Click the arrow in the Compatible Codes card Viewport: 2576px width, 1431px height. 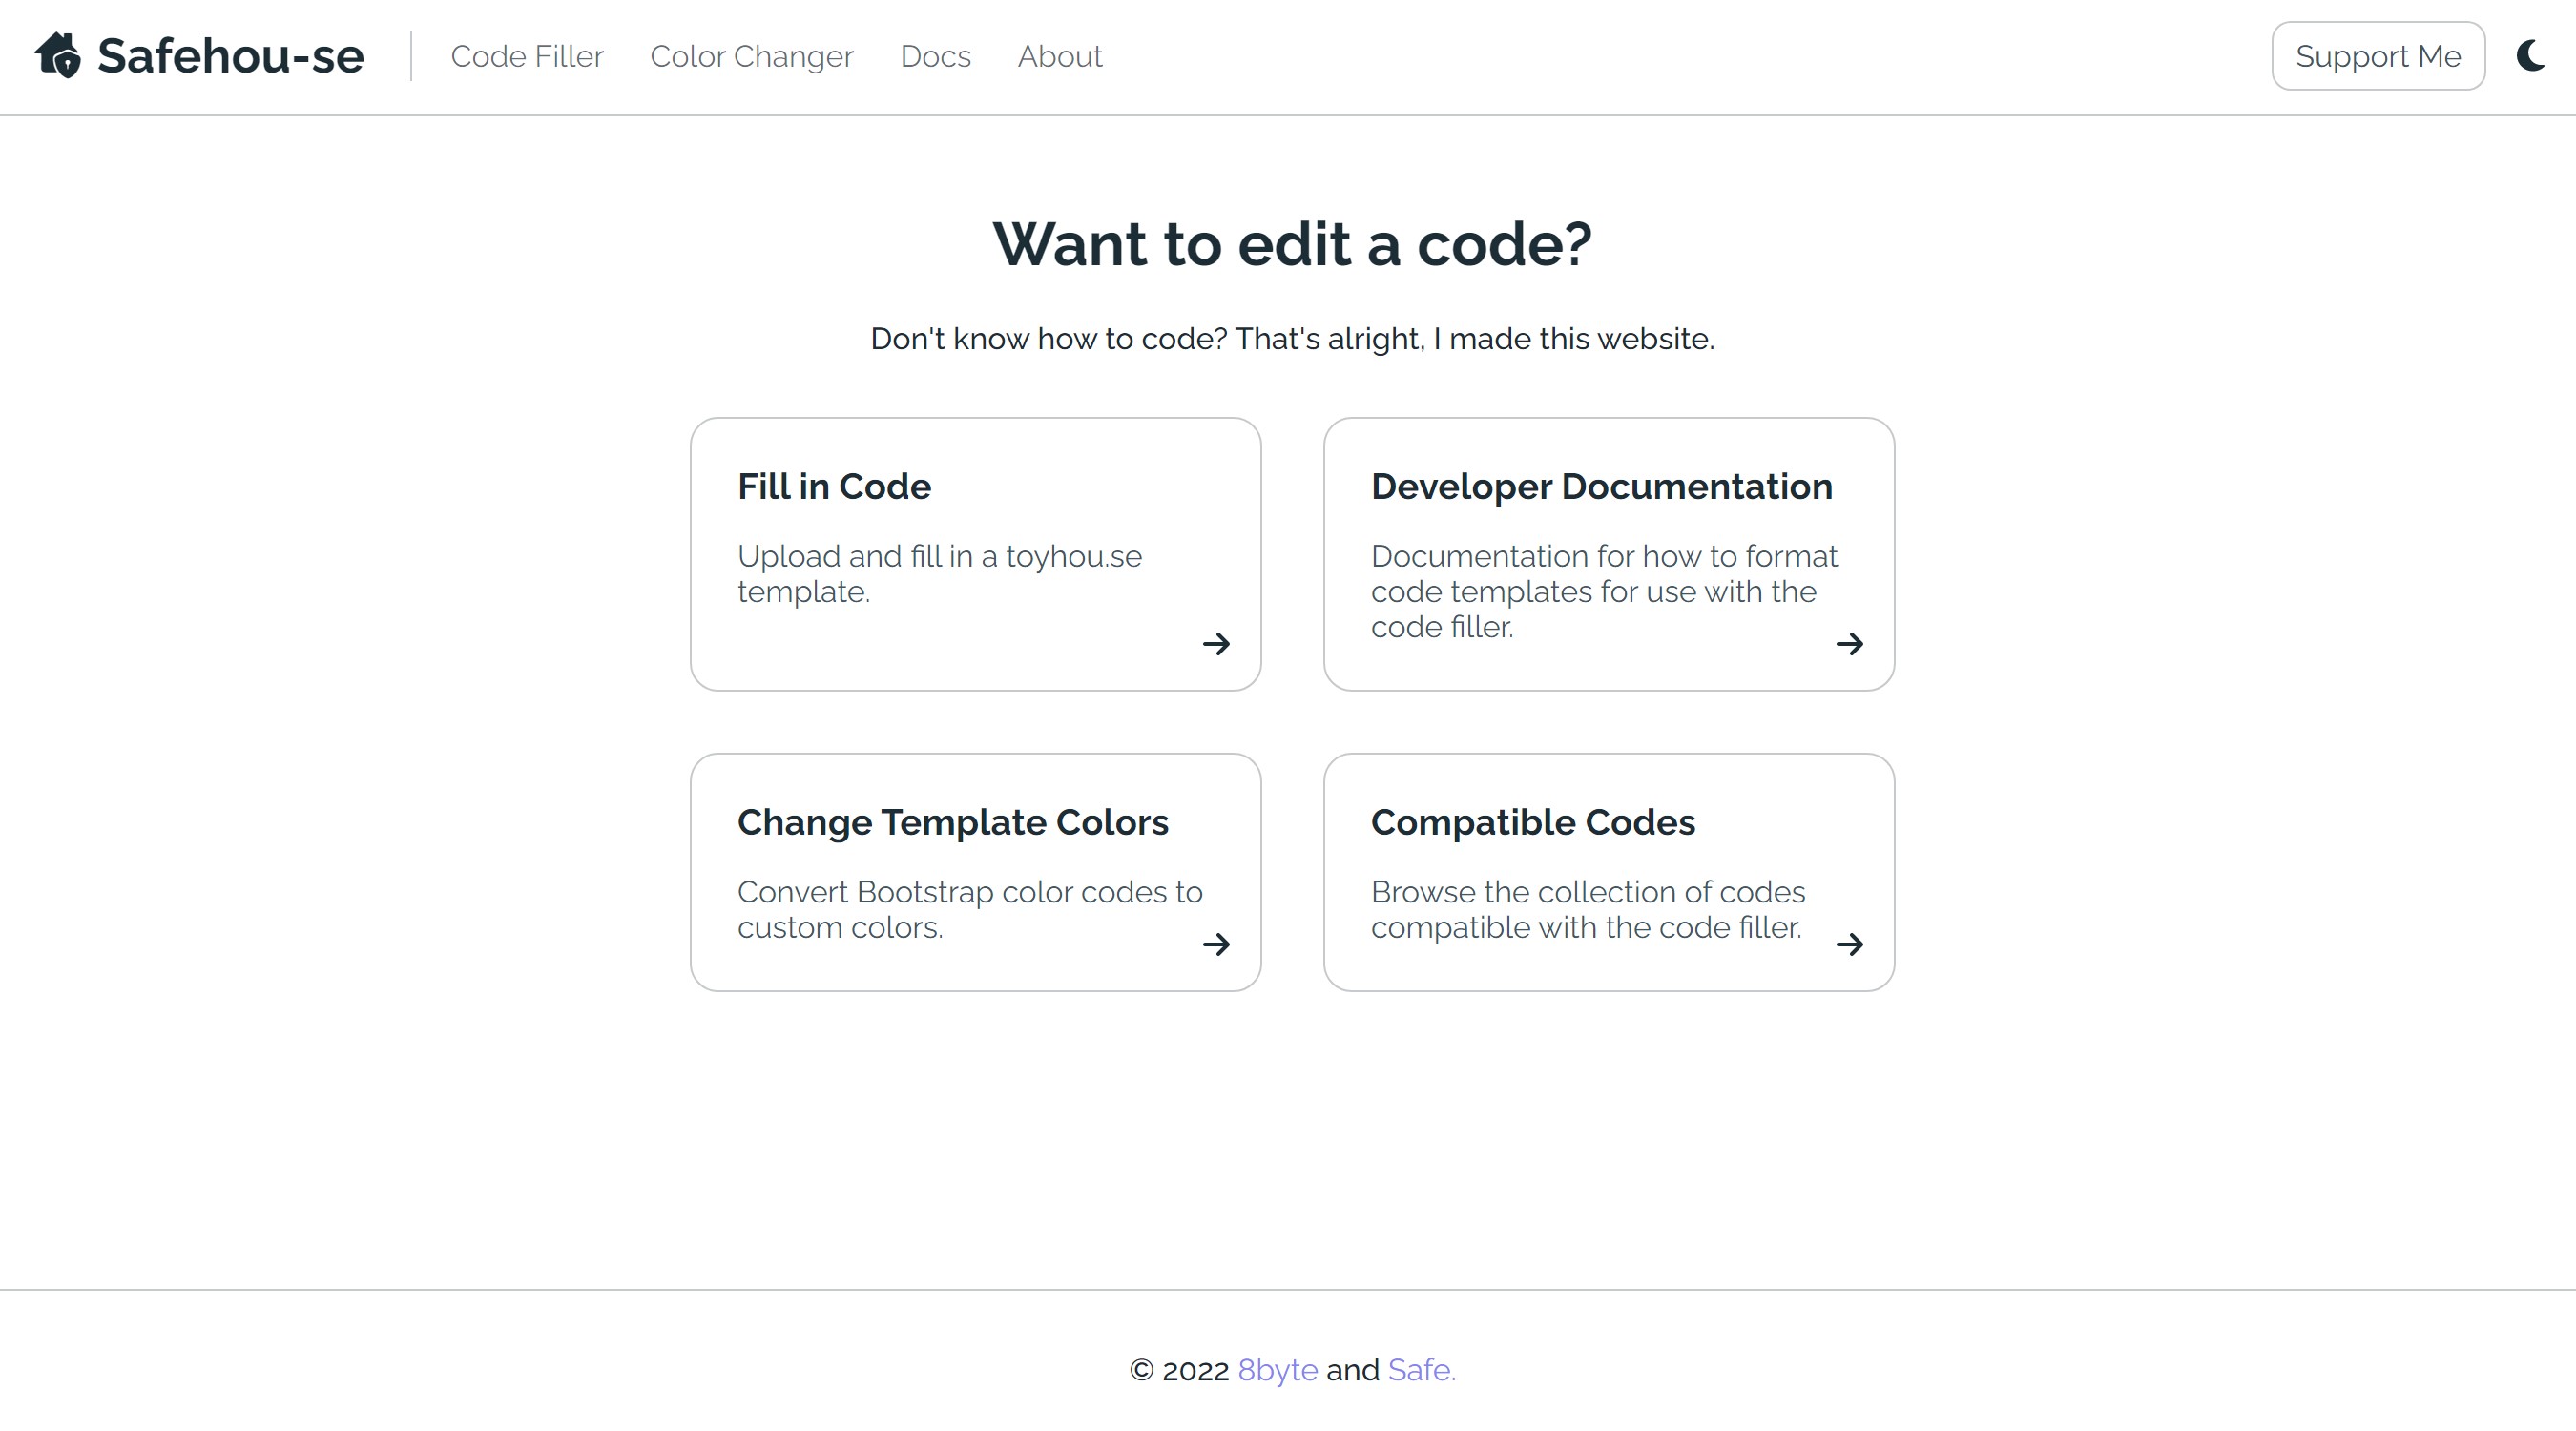(x=1850, y=944)
